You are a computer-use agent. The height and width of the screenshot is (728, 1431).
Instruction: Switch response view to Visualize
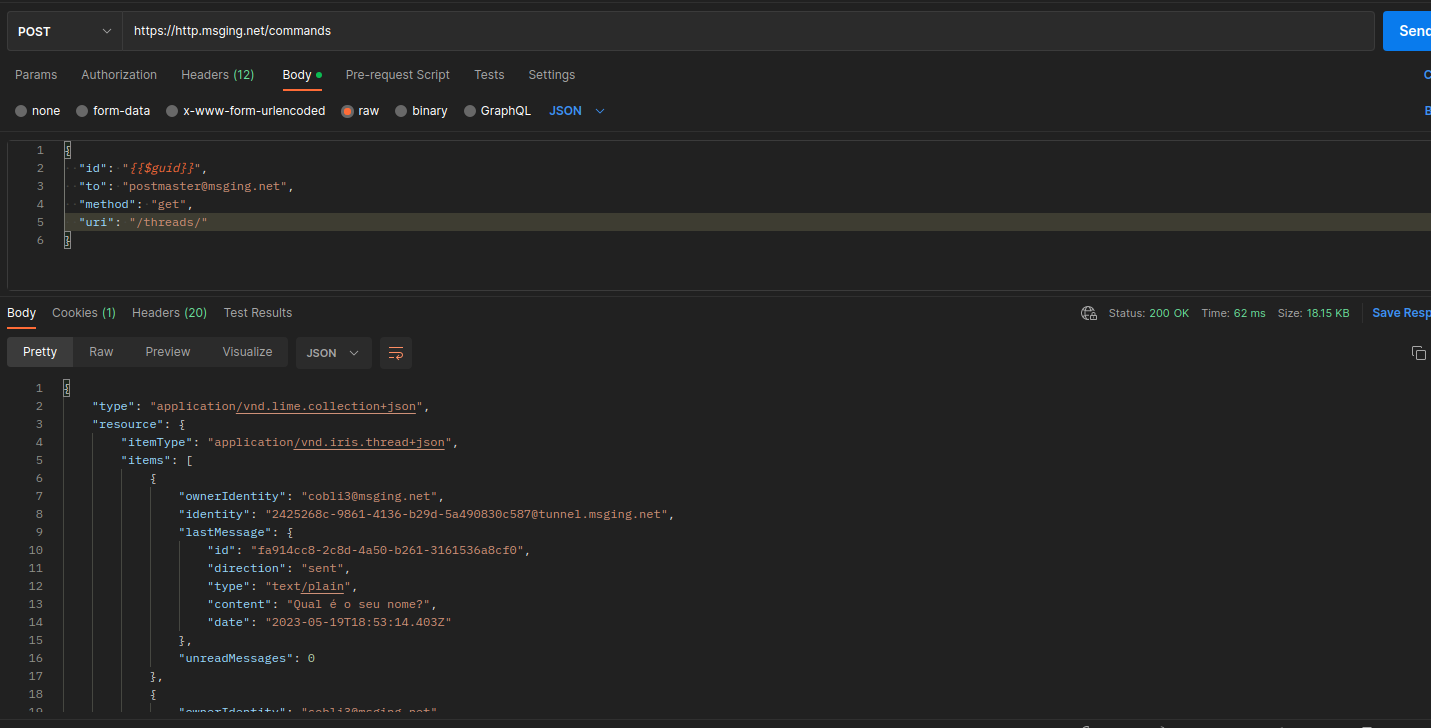247,352
